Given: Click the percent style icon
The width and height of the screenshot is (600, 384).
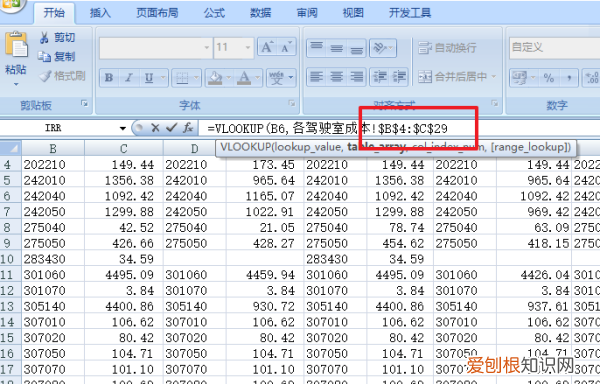Looking at the screenshot, I should (549, 78).
